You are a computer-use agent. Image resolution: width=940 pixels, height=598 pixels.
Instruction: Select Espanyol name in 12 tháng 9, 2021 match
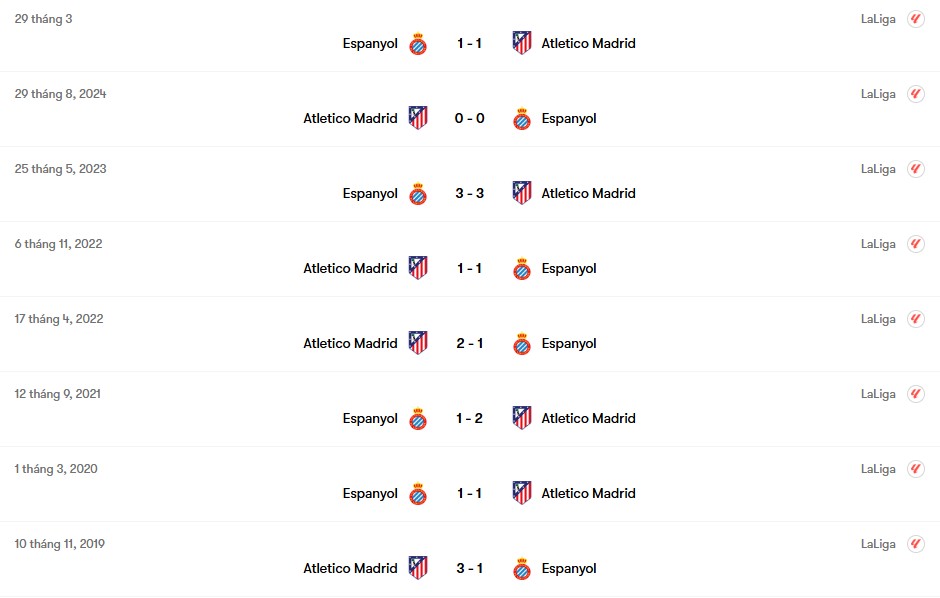coord(370,419)
